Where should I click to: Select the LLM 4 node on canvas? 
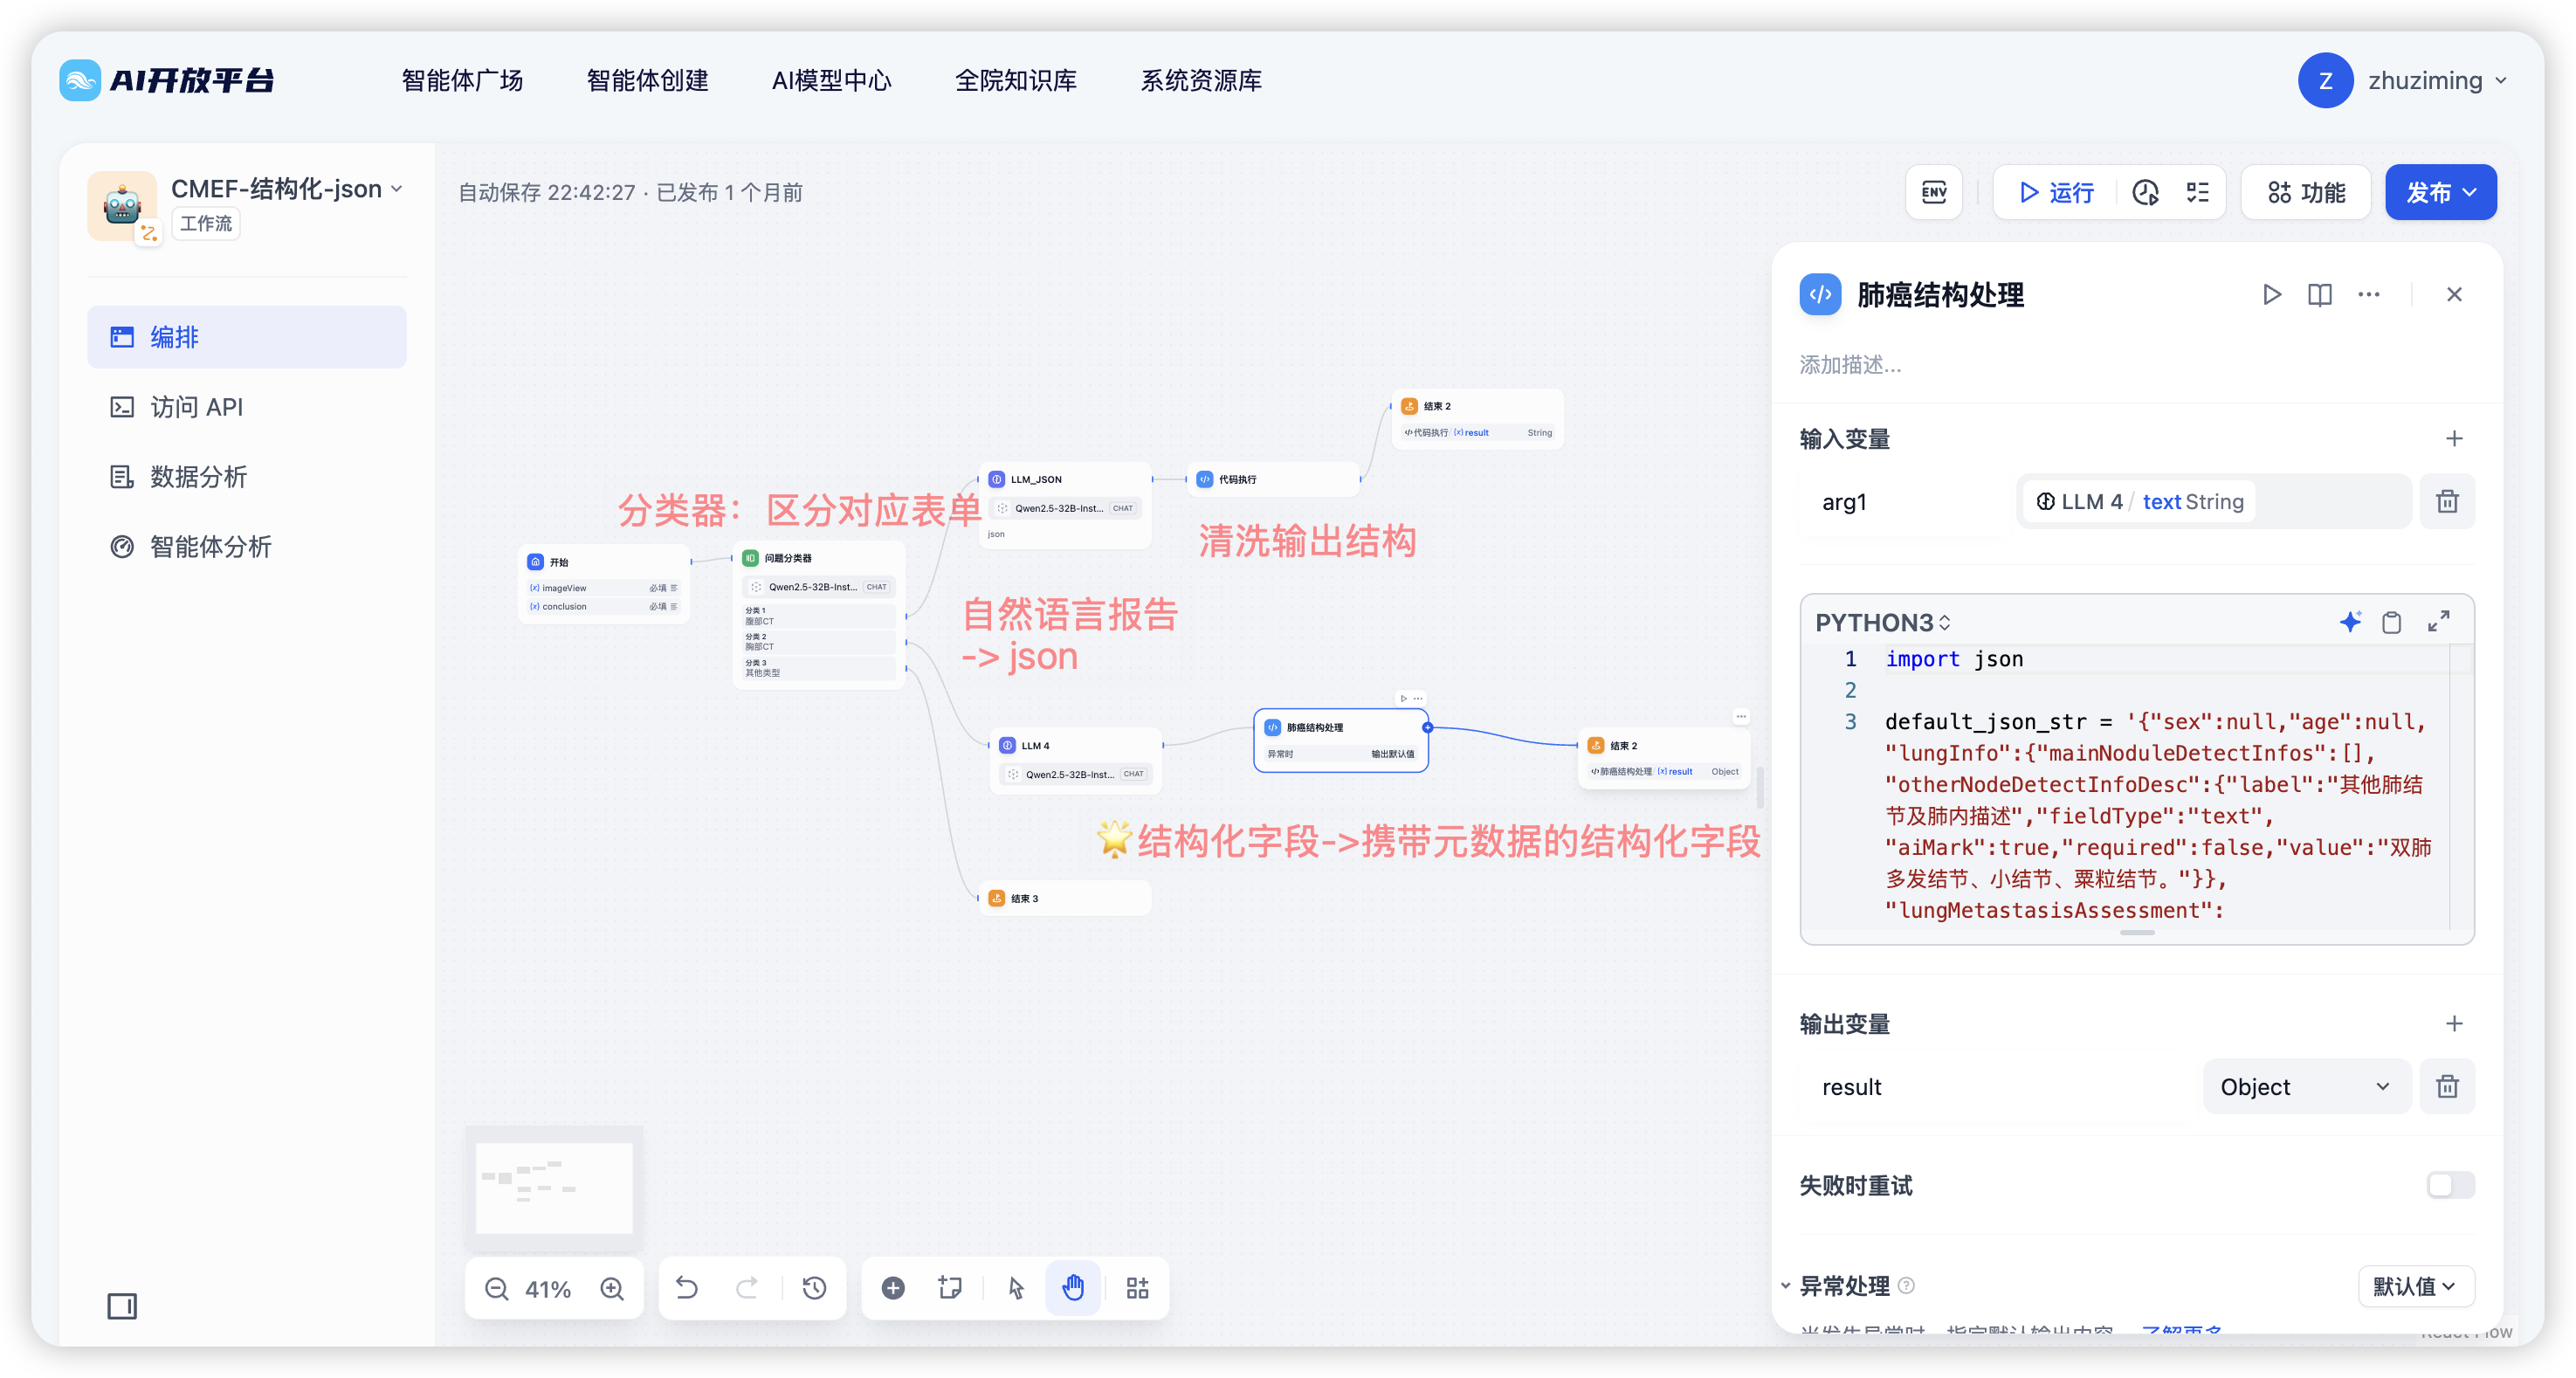pyautogui.click(x=1076, y=760)
